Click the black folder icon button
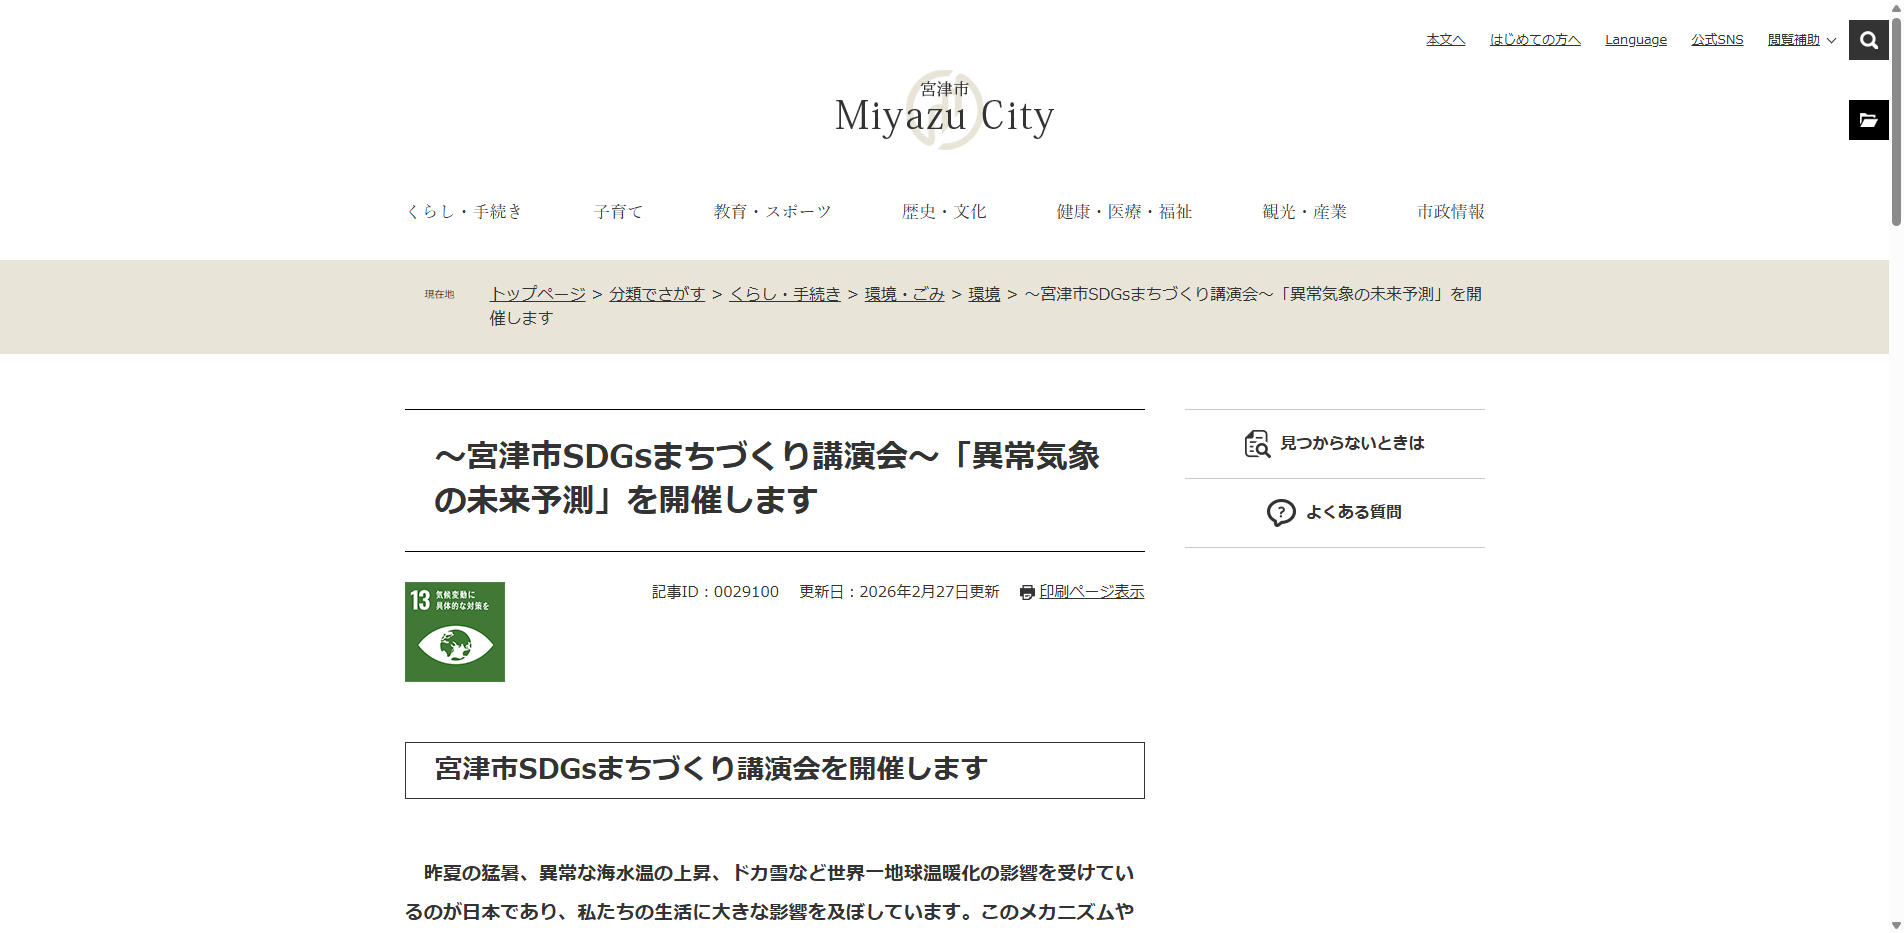 (1868, 120)
